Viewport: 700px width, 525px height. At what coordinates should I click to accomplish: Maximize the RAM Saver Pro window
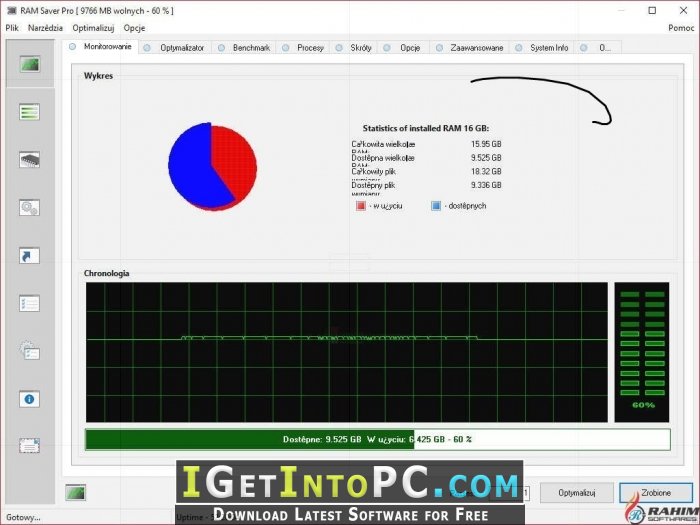pos(652,10)
